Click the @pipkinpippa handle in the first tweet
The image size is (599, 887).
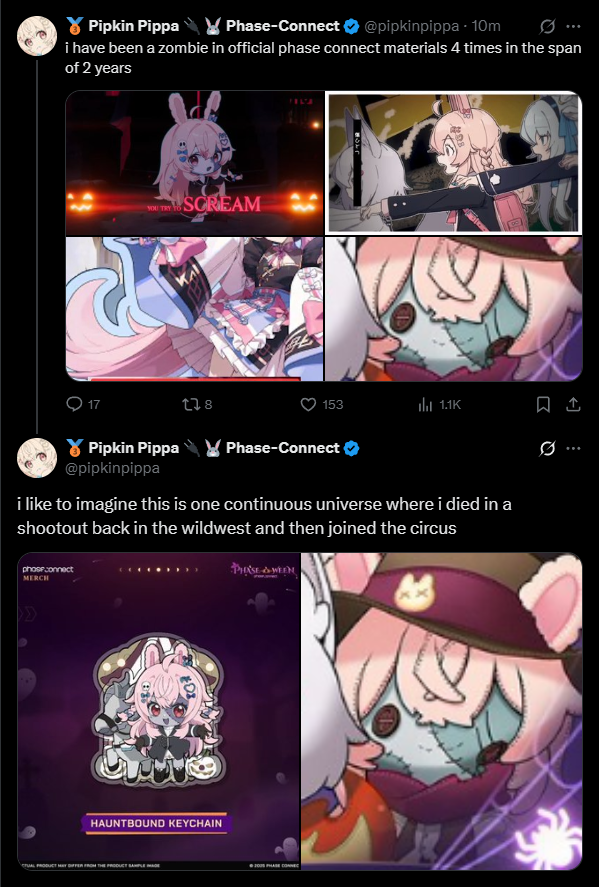coord(411,26)
